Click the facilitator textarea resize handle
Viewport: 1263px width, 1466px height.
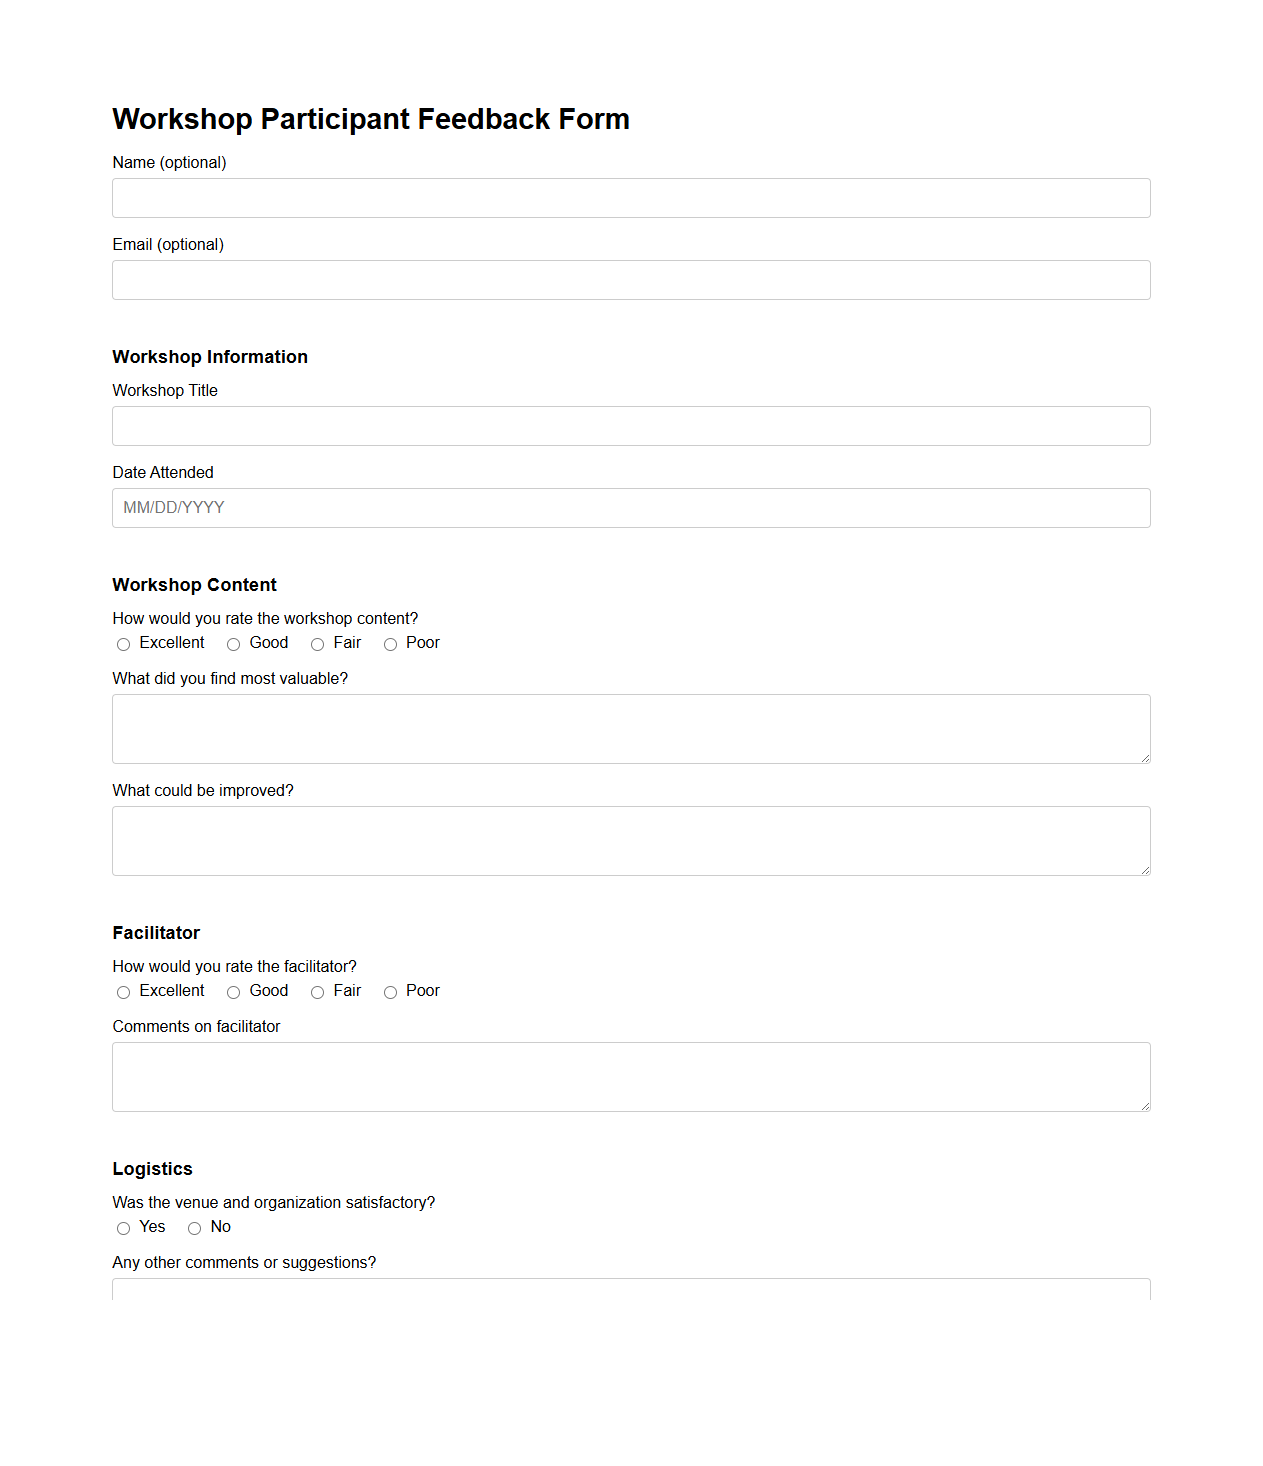pyautogui.click(x=1144, y=1104)
